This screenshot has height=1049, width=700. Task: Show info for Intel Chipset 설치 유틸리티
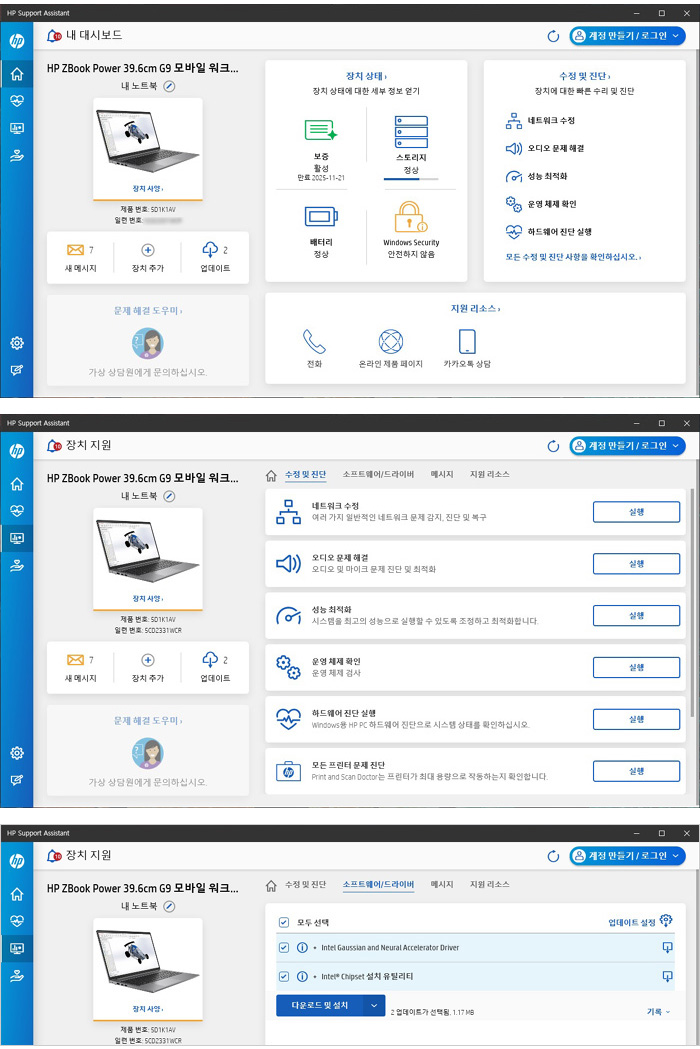point(302,977)
